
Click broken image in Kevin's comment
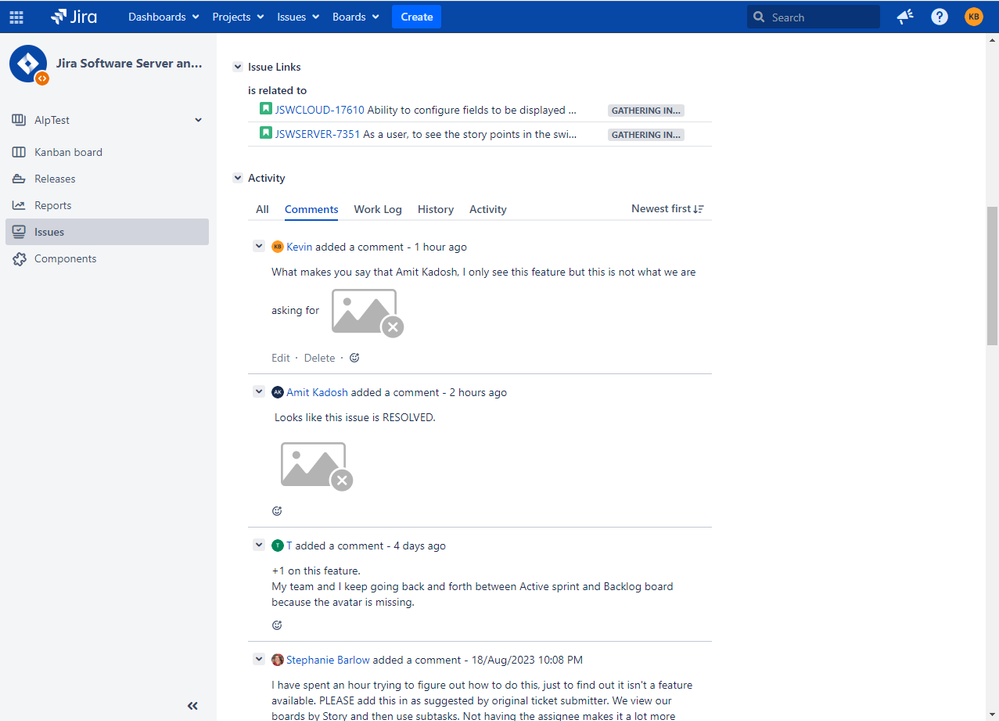pyautogui.click(x=368, y=313)
